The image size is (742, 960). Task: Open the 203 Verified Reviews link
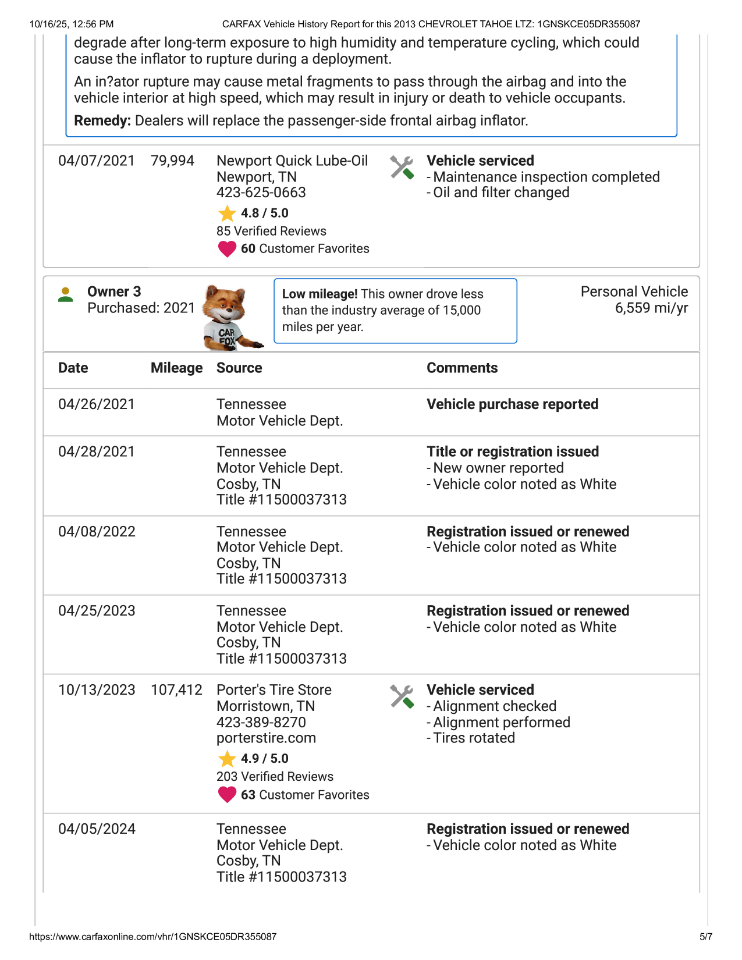coord(275,777)
